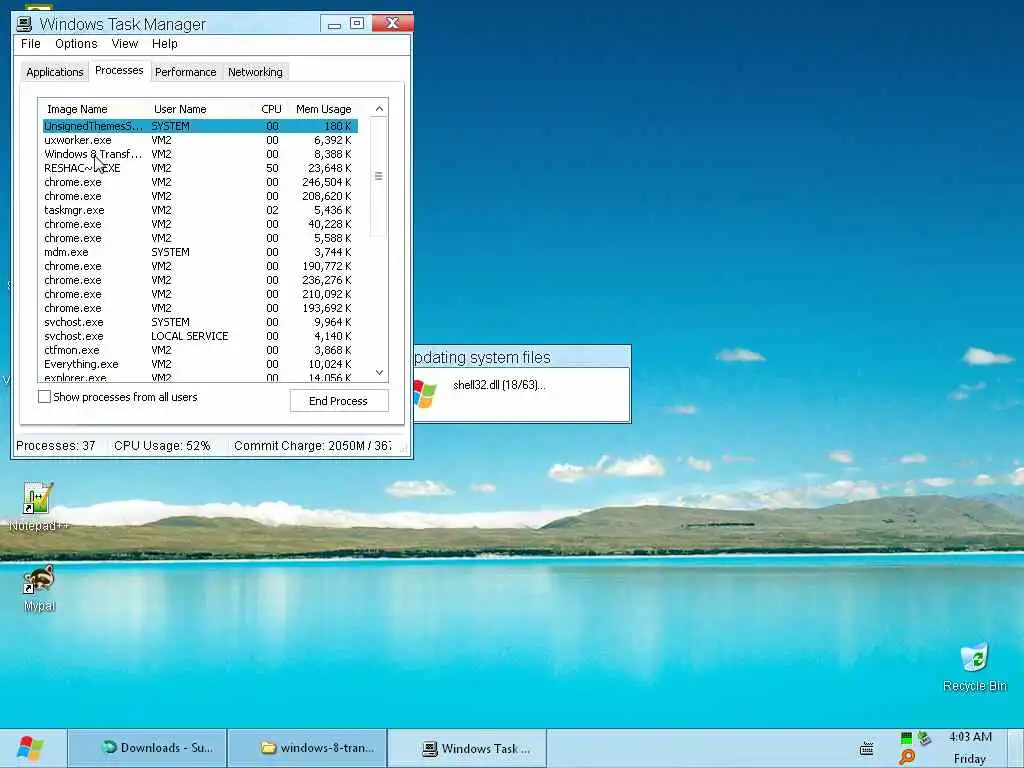
Task: Click the Windows flag logo in updating dialog
Action: [424, 394]
